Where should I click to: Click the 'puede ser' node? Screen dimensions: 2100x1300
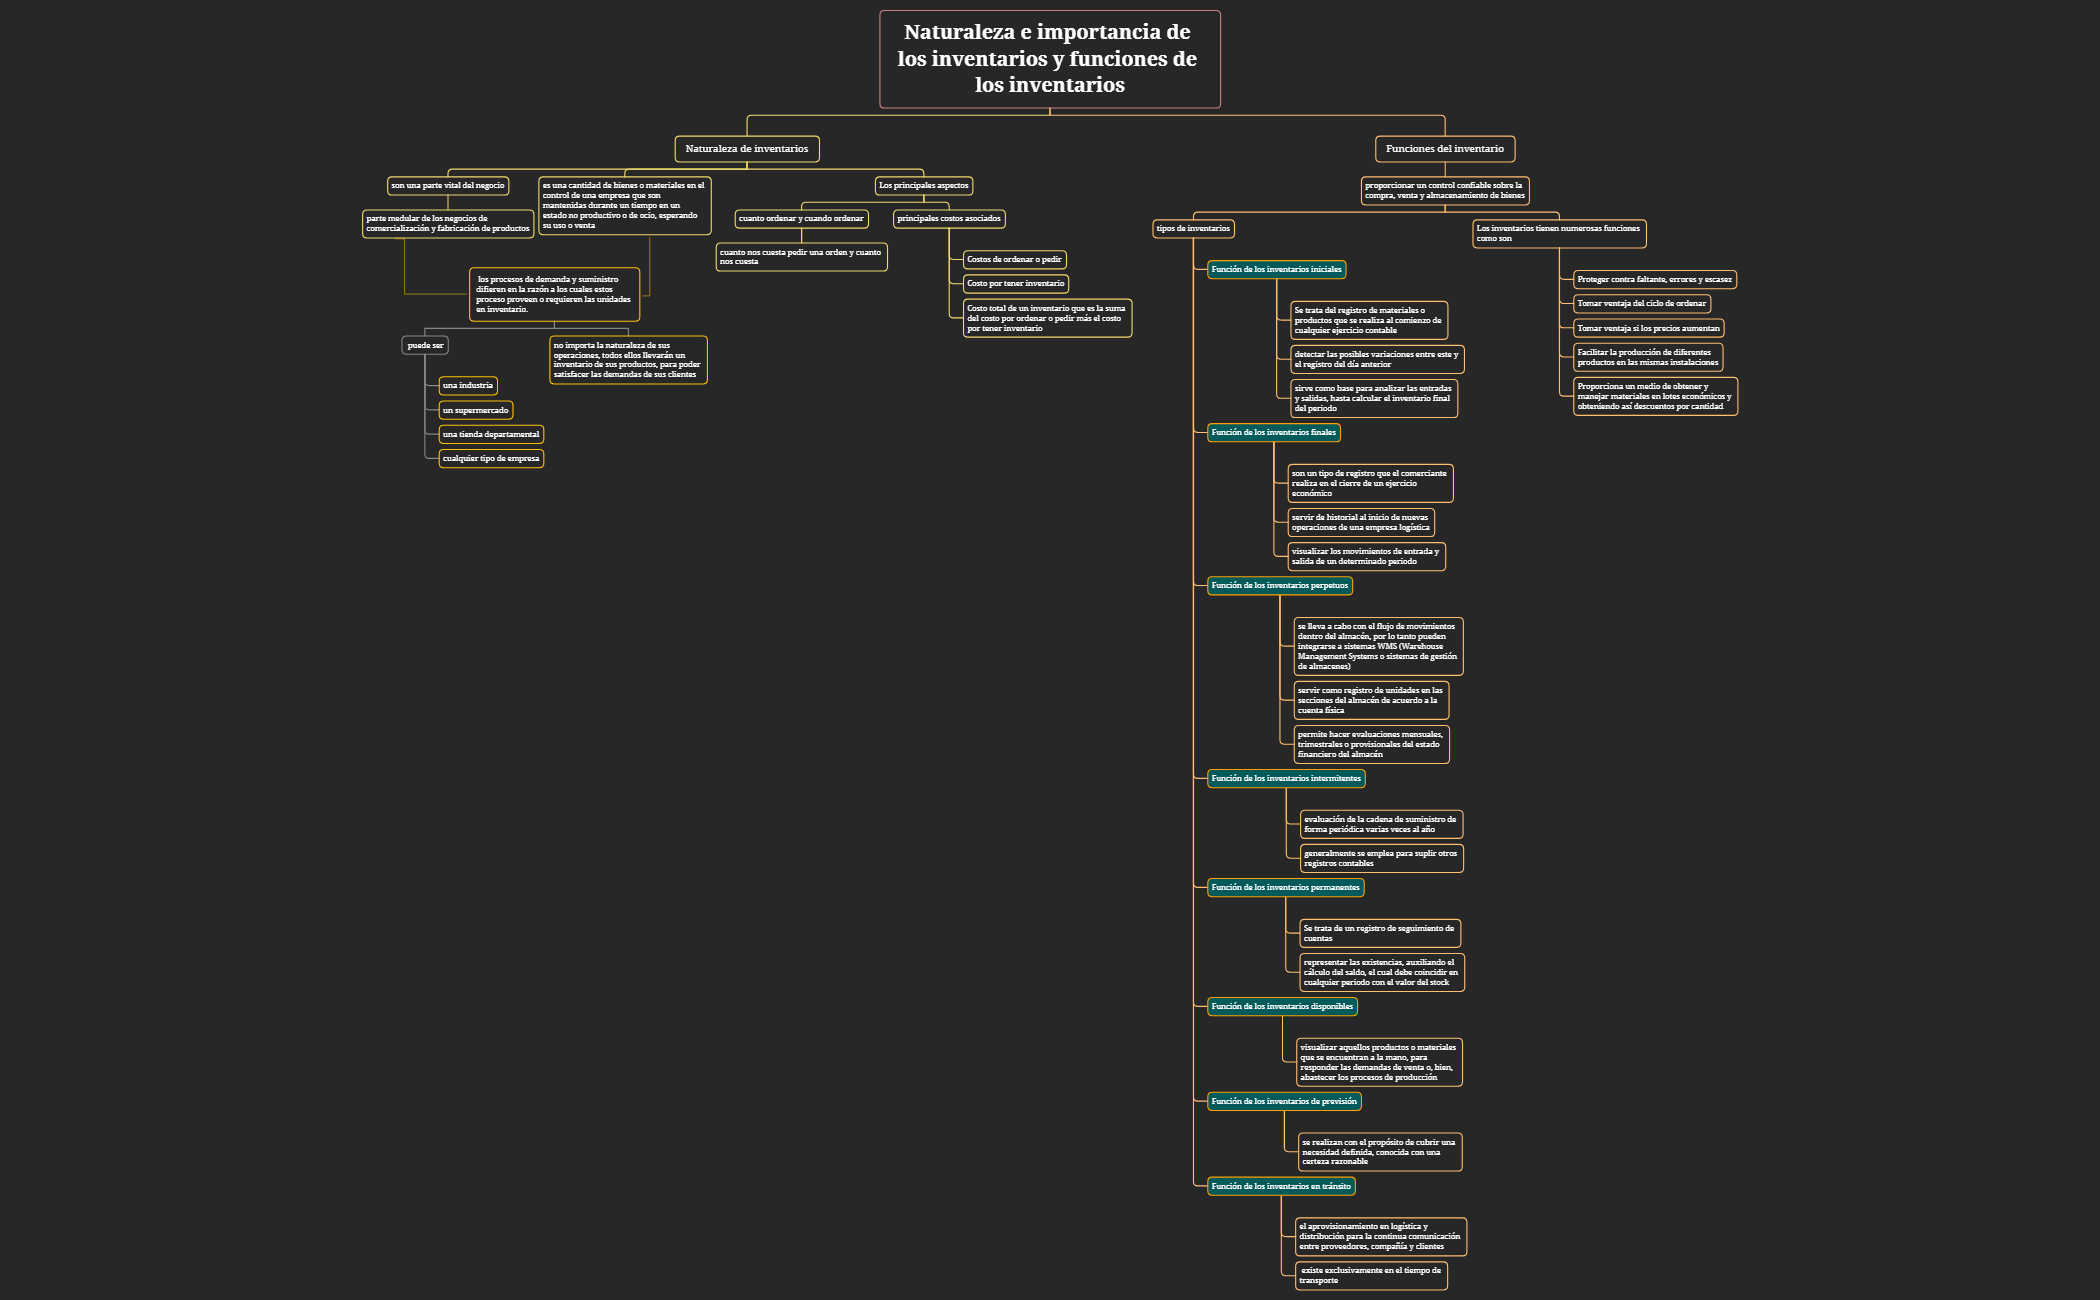click(x=425, y=346)
